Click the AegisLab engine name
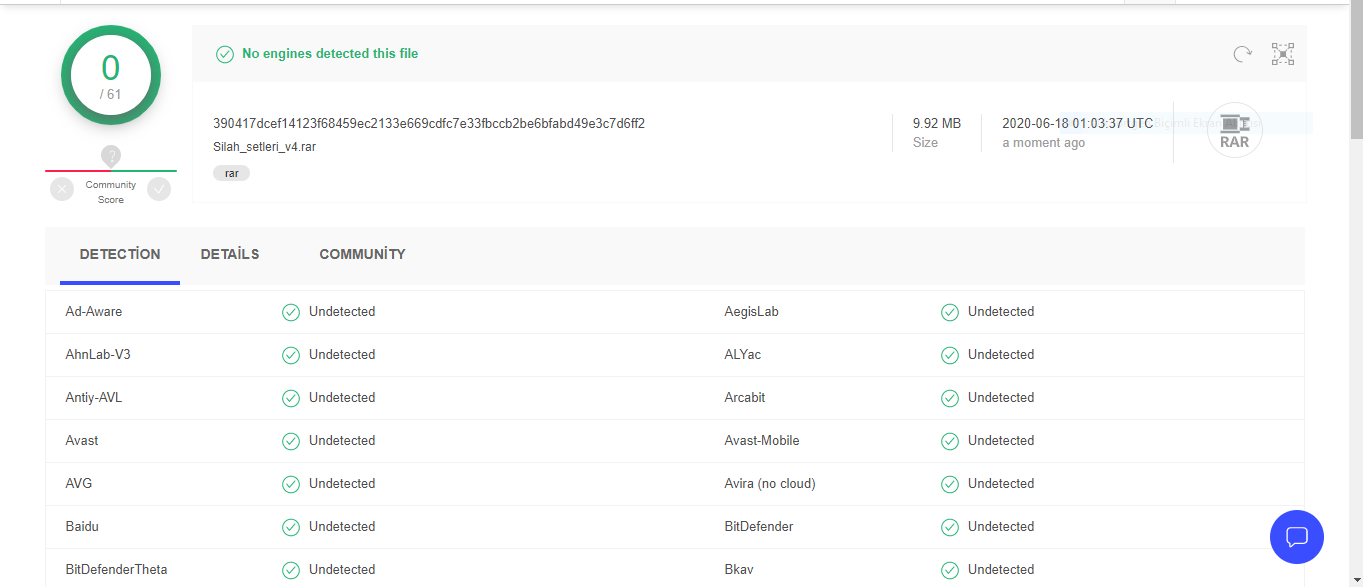Image resolution: width=1363 pixels, height=587 pixels. tap(751, 312)
